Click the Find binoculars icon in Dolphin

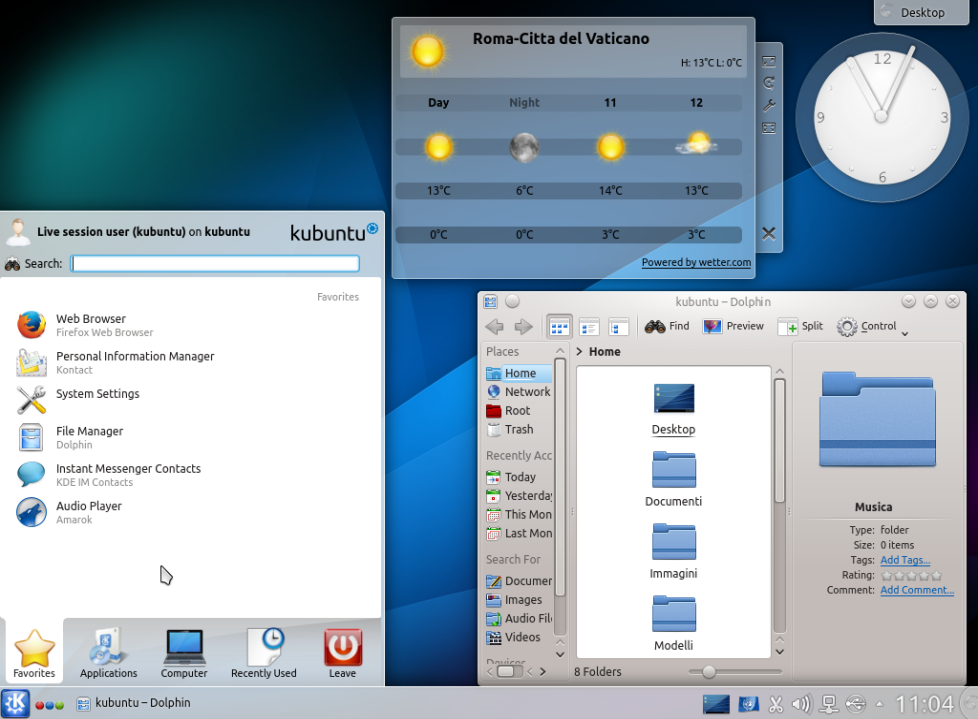[656, 326]
